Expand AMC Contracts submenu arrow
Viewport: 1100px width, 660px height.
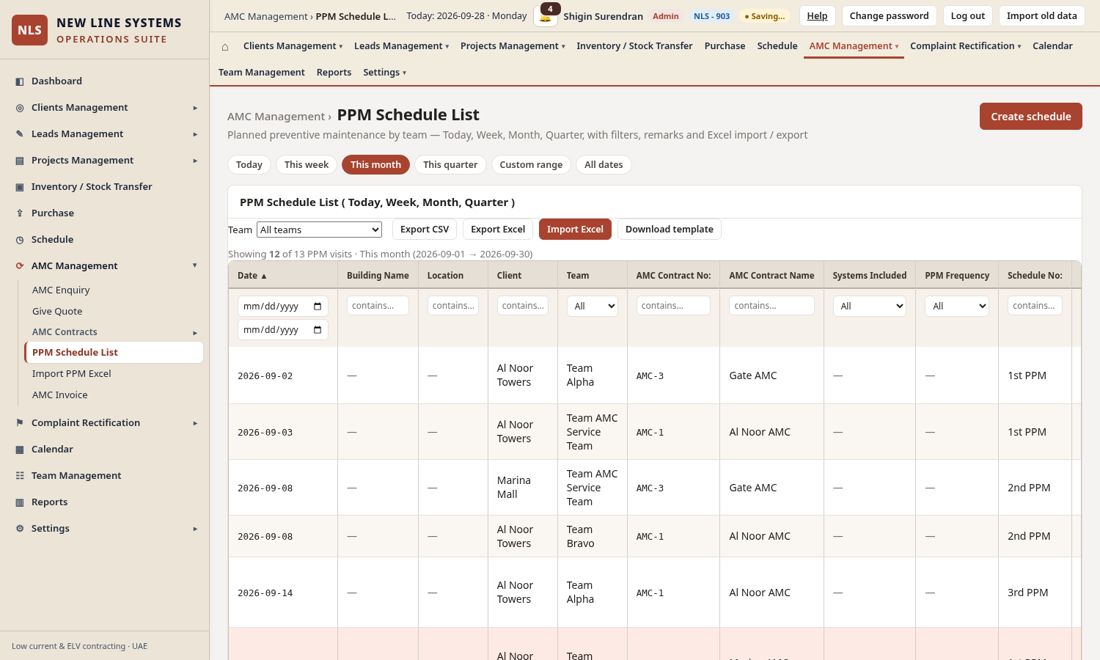[195, 333]
